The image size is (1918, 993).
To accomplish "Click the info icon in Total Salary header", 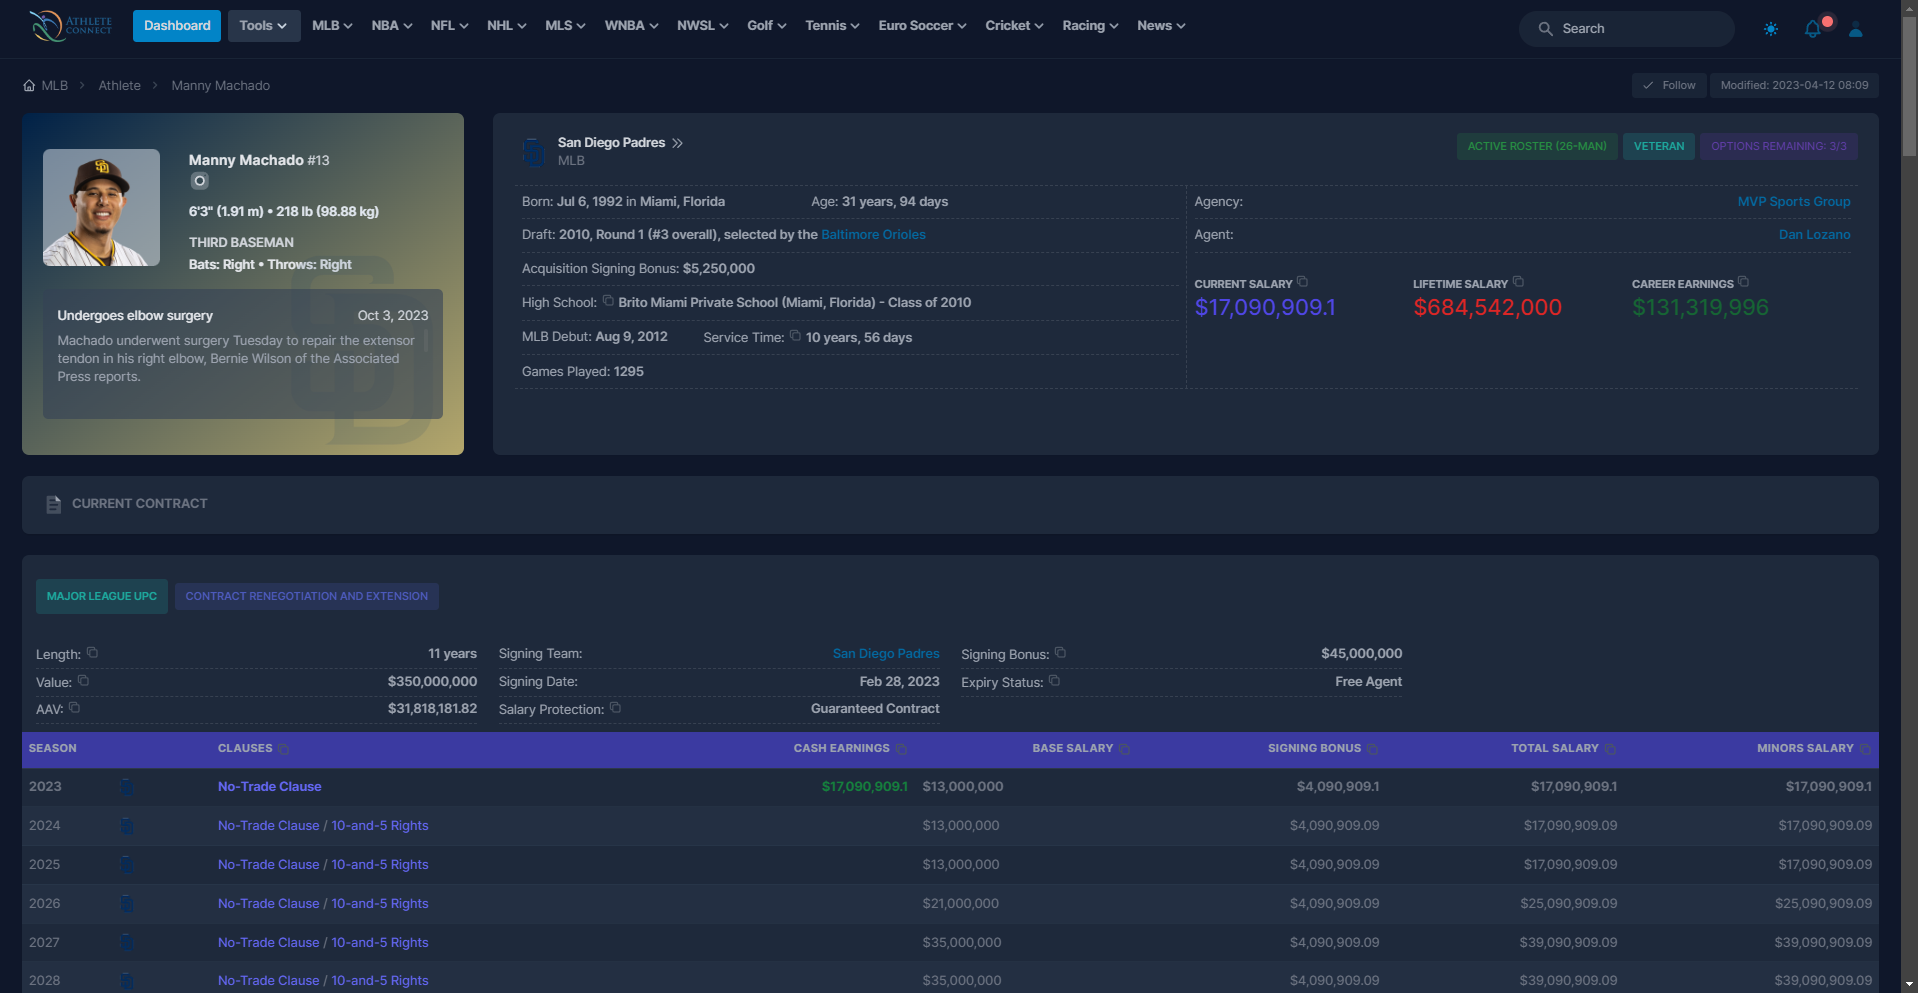I will pos(1610,749).
